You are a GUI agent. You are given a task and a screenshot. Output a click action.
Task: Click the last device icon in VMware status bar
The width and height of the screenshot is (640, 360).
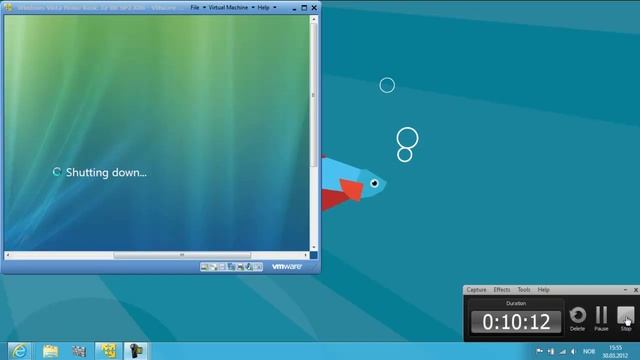(x=258, y=267)
